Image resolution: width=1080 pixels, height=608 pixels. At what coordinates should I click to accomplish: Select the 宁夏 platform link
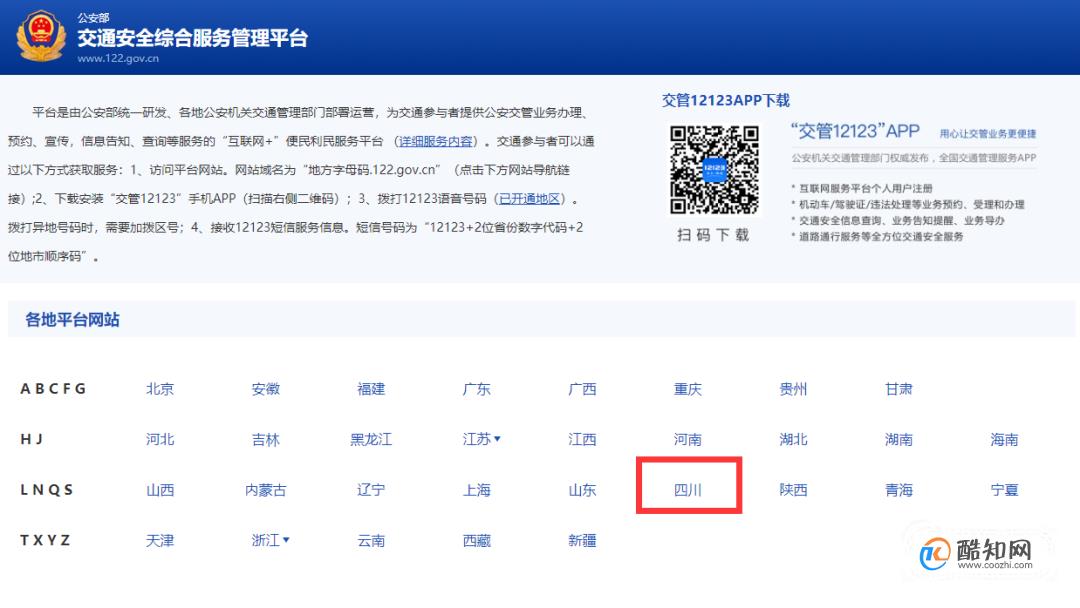pyautogui.click(x=1004, y=490)
